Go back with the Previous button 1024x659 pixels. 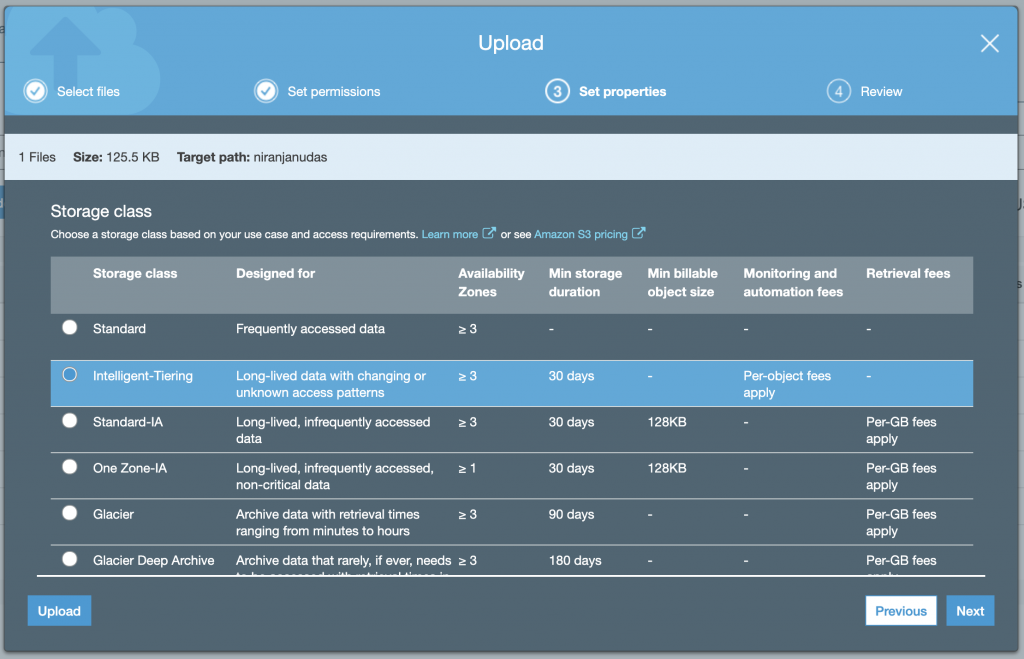900,611
